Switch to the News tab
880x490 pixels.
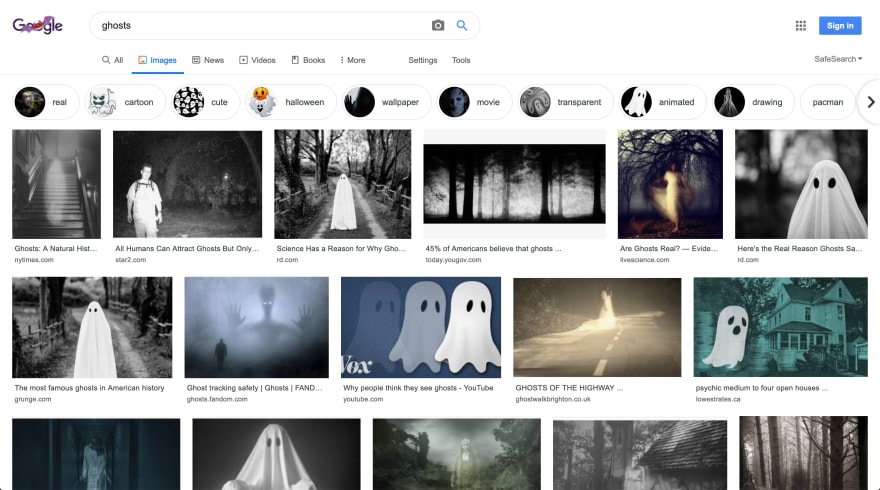(208, 60)
